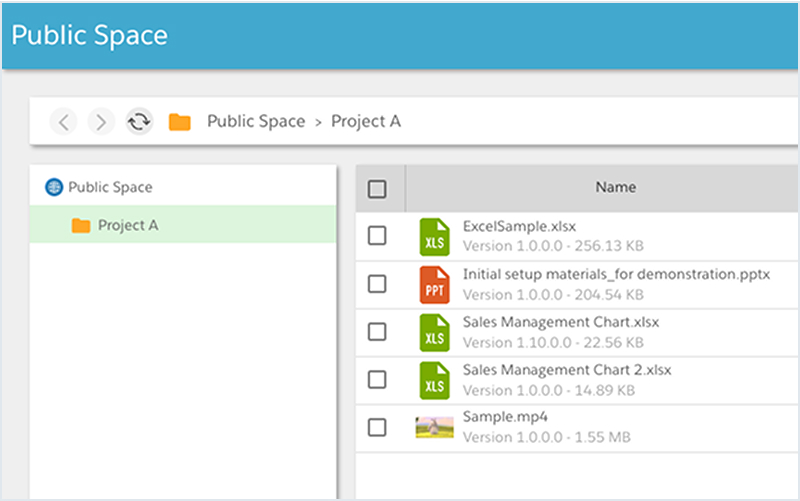Open the Sales Management Chart 2.xlsx file name
Image resolution: width=800 pixels, height=501 pixels.
pos(567,369)
